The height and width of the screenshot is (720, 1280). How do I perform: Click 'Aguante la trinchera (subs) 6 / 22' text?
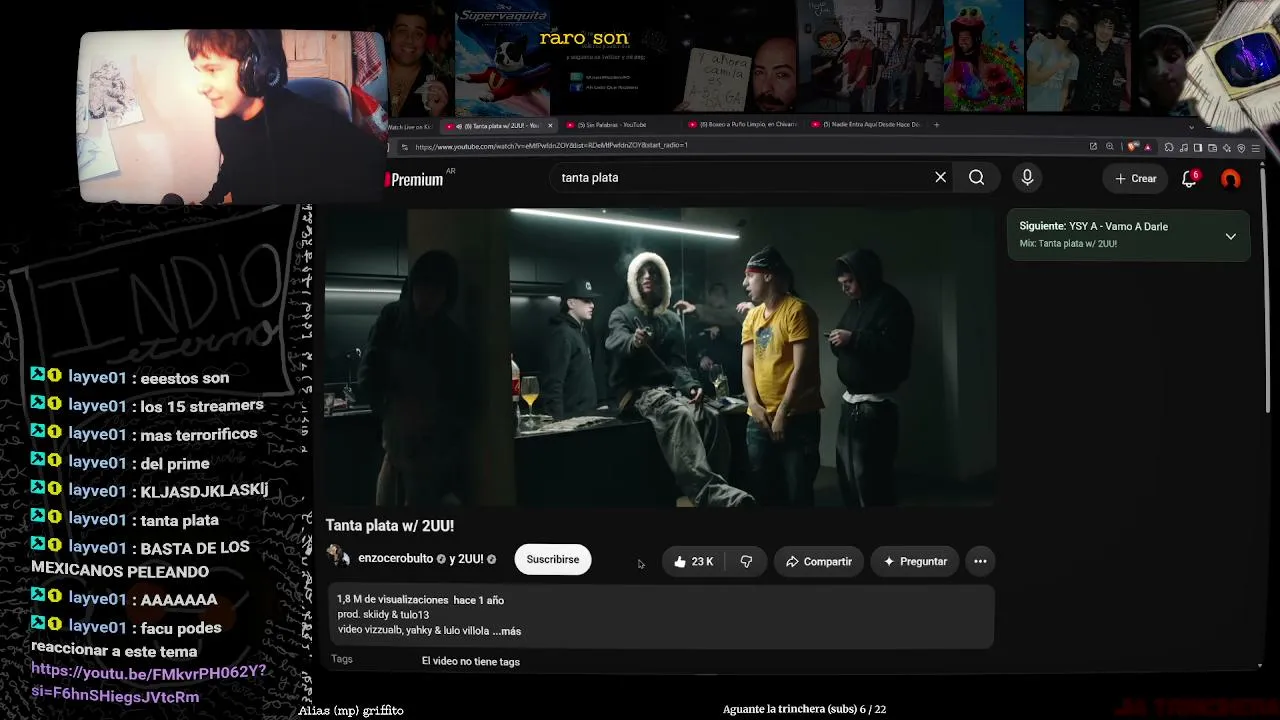[804, 709]
